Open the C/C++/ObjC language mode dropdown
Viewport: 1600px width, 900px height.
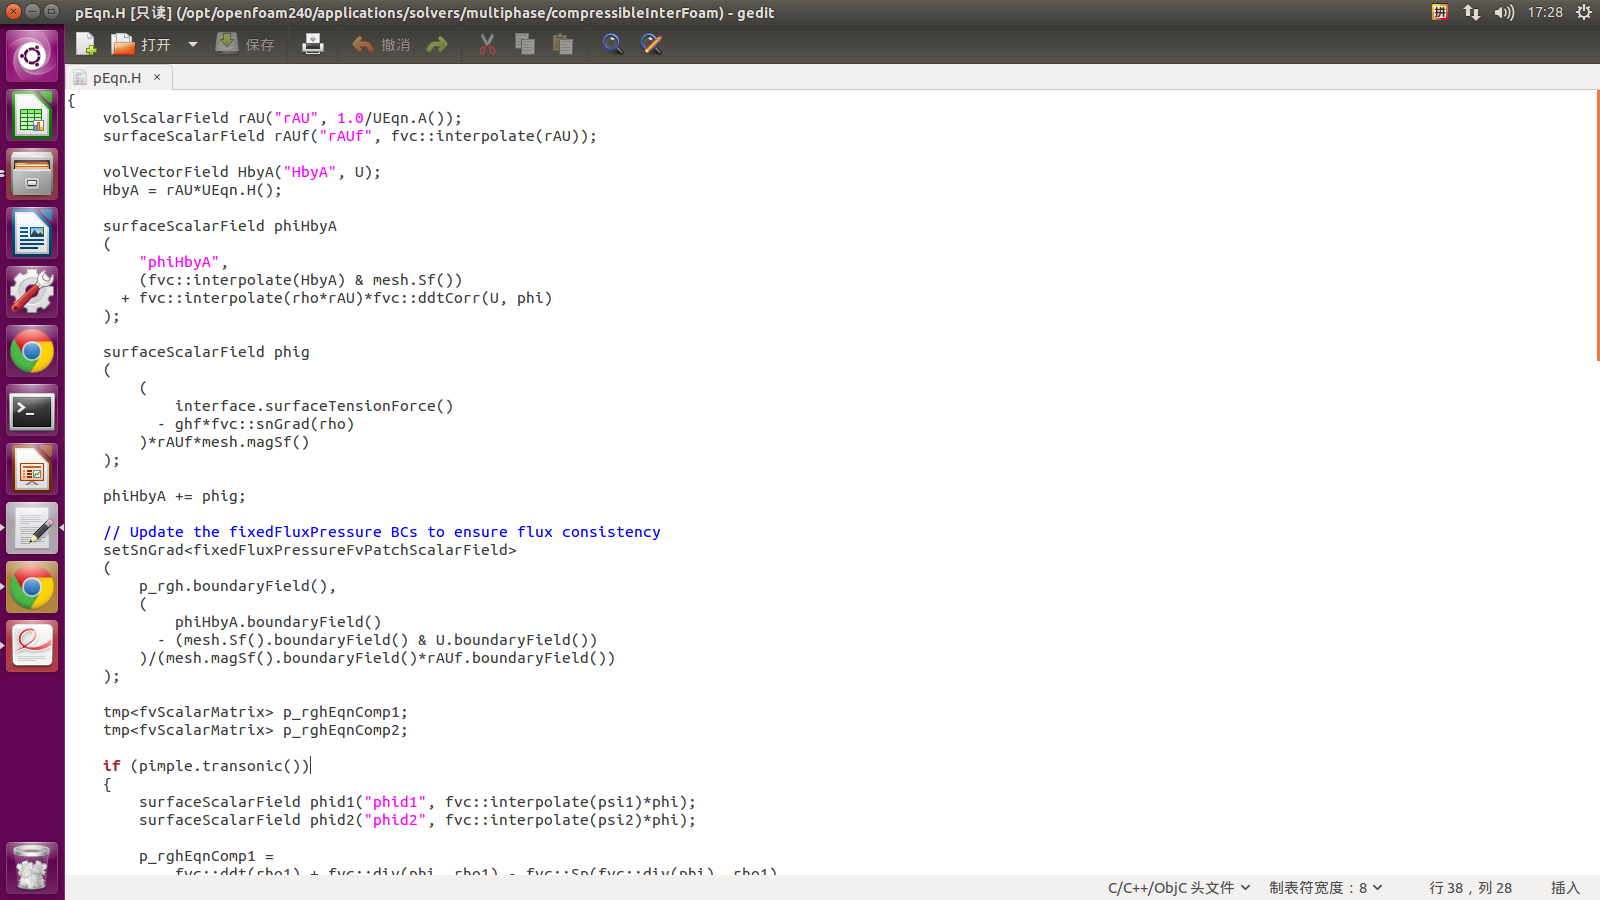pos(1178,888)
